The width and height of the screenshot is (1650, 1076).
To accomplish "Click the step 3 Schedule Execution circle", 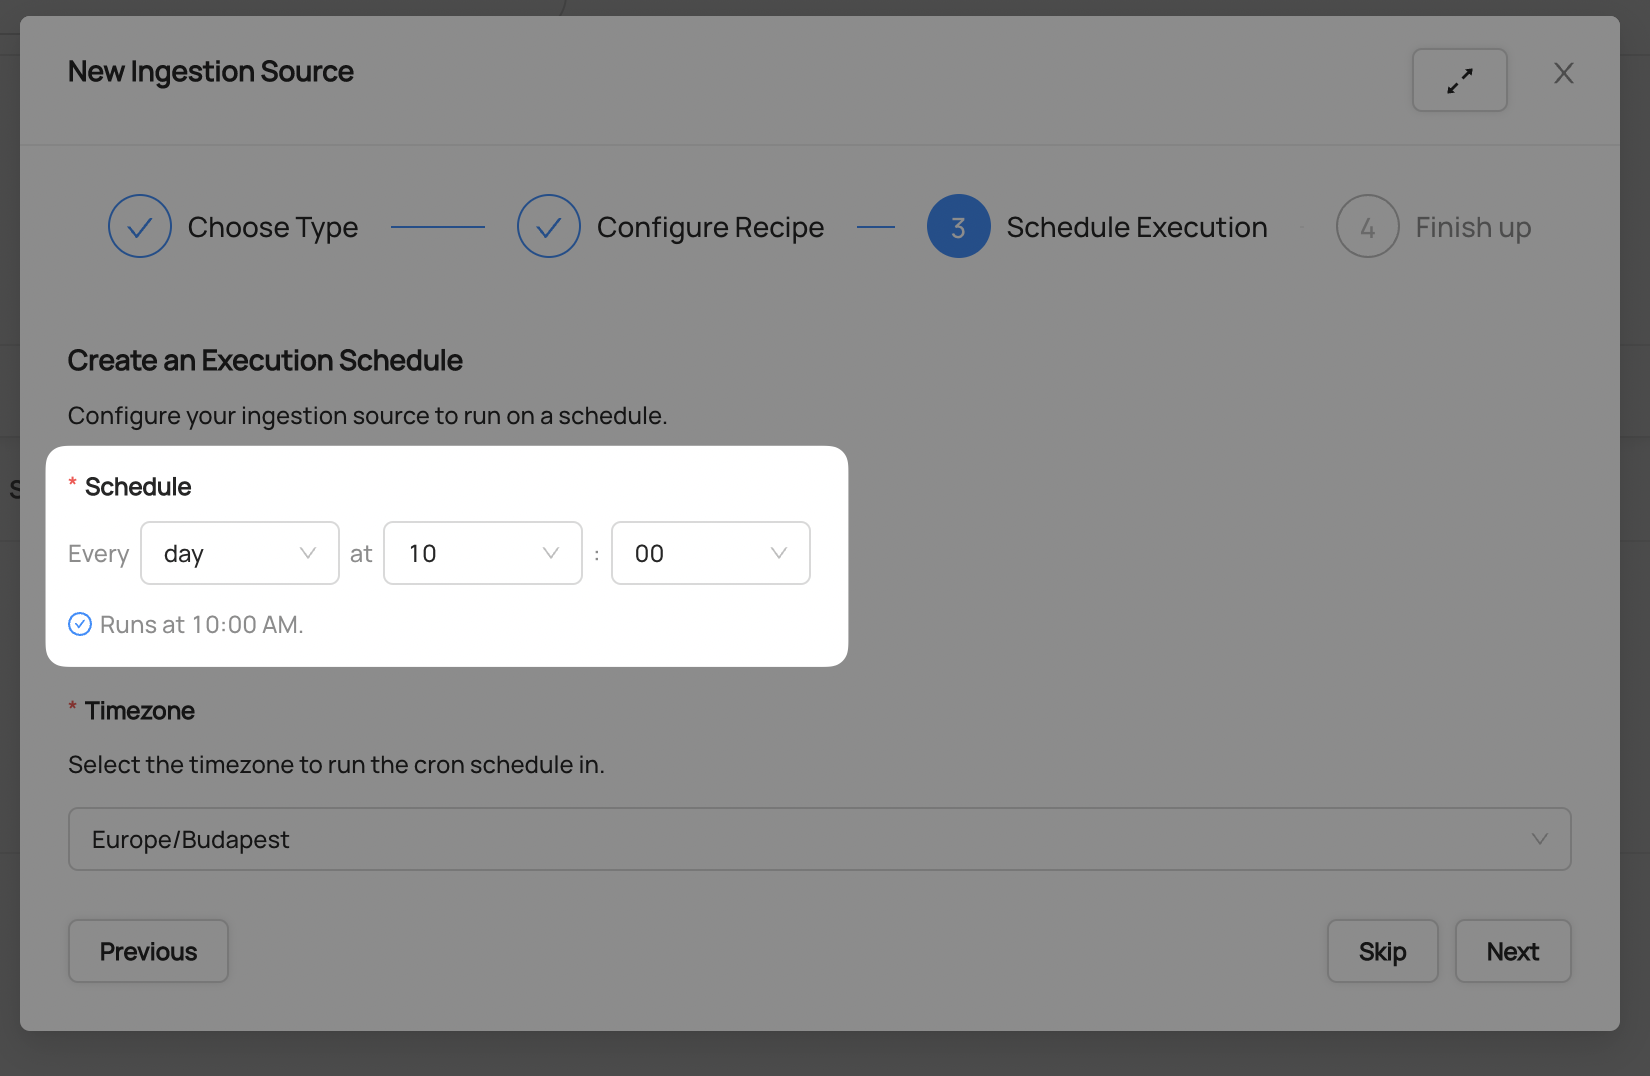I will pos(958,226).
